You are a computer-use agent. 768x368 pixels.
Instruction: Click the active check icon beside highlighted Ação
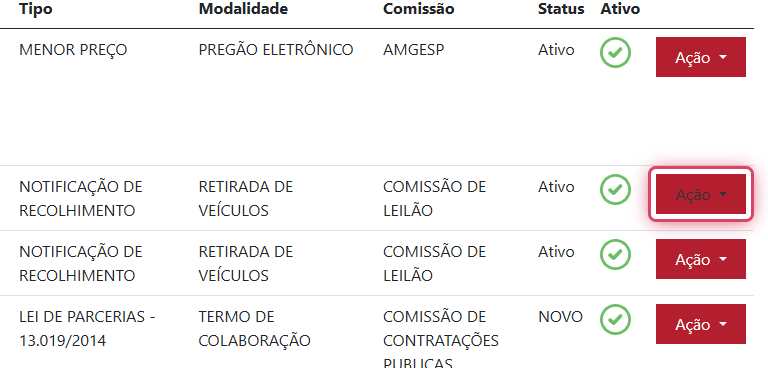(615, 190)
